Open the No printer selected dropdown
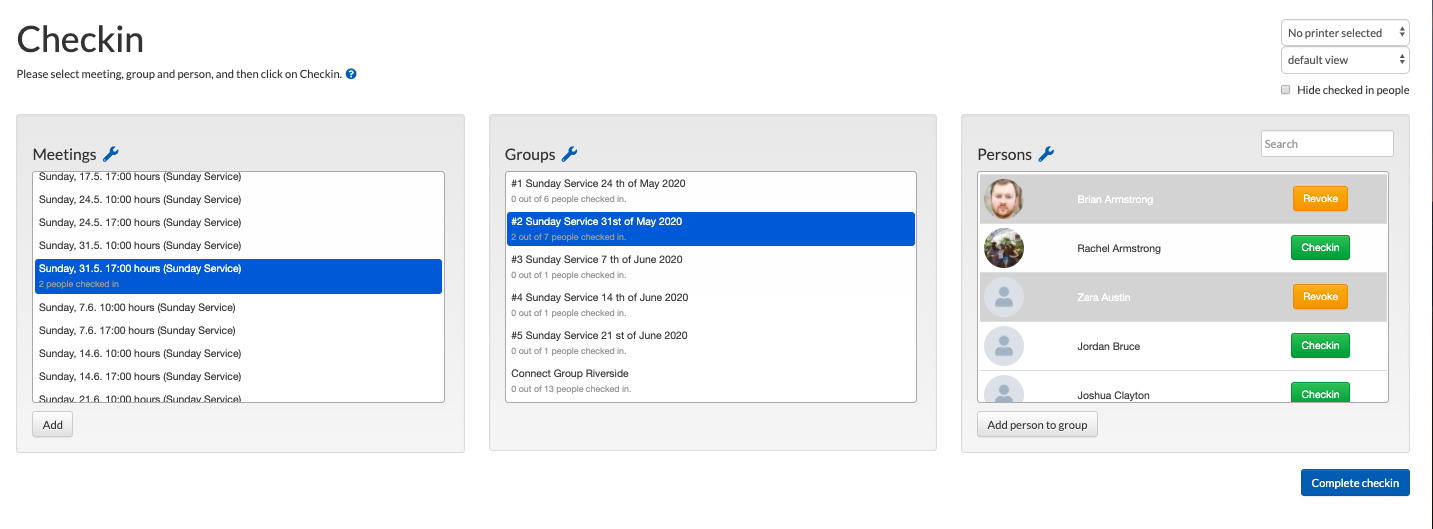This screenshot has width=1433, height=529. [1345, 33]
